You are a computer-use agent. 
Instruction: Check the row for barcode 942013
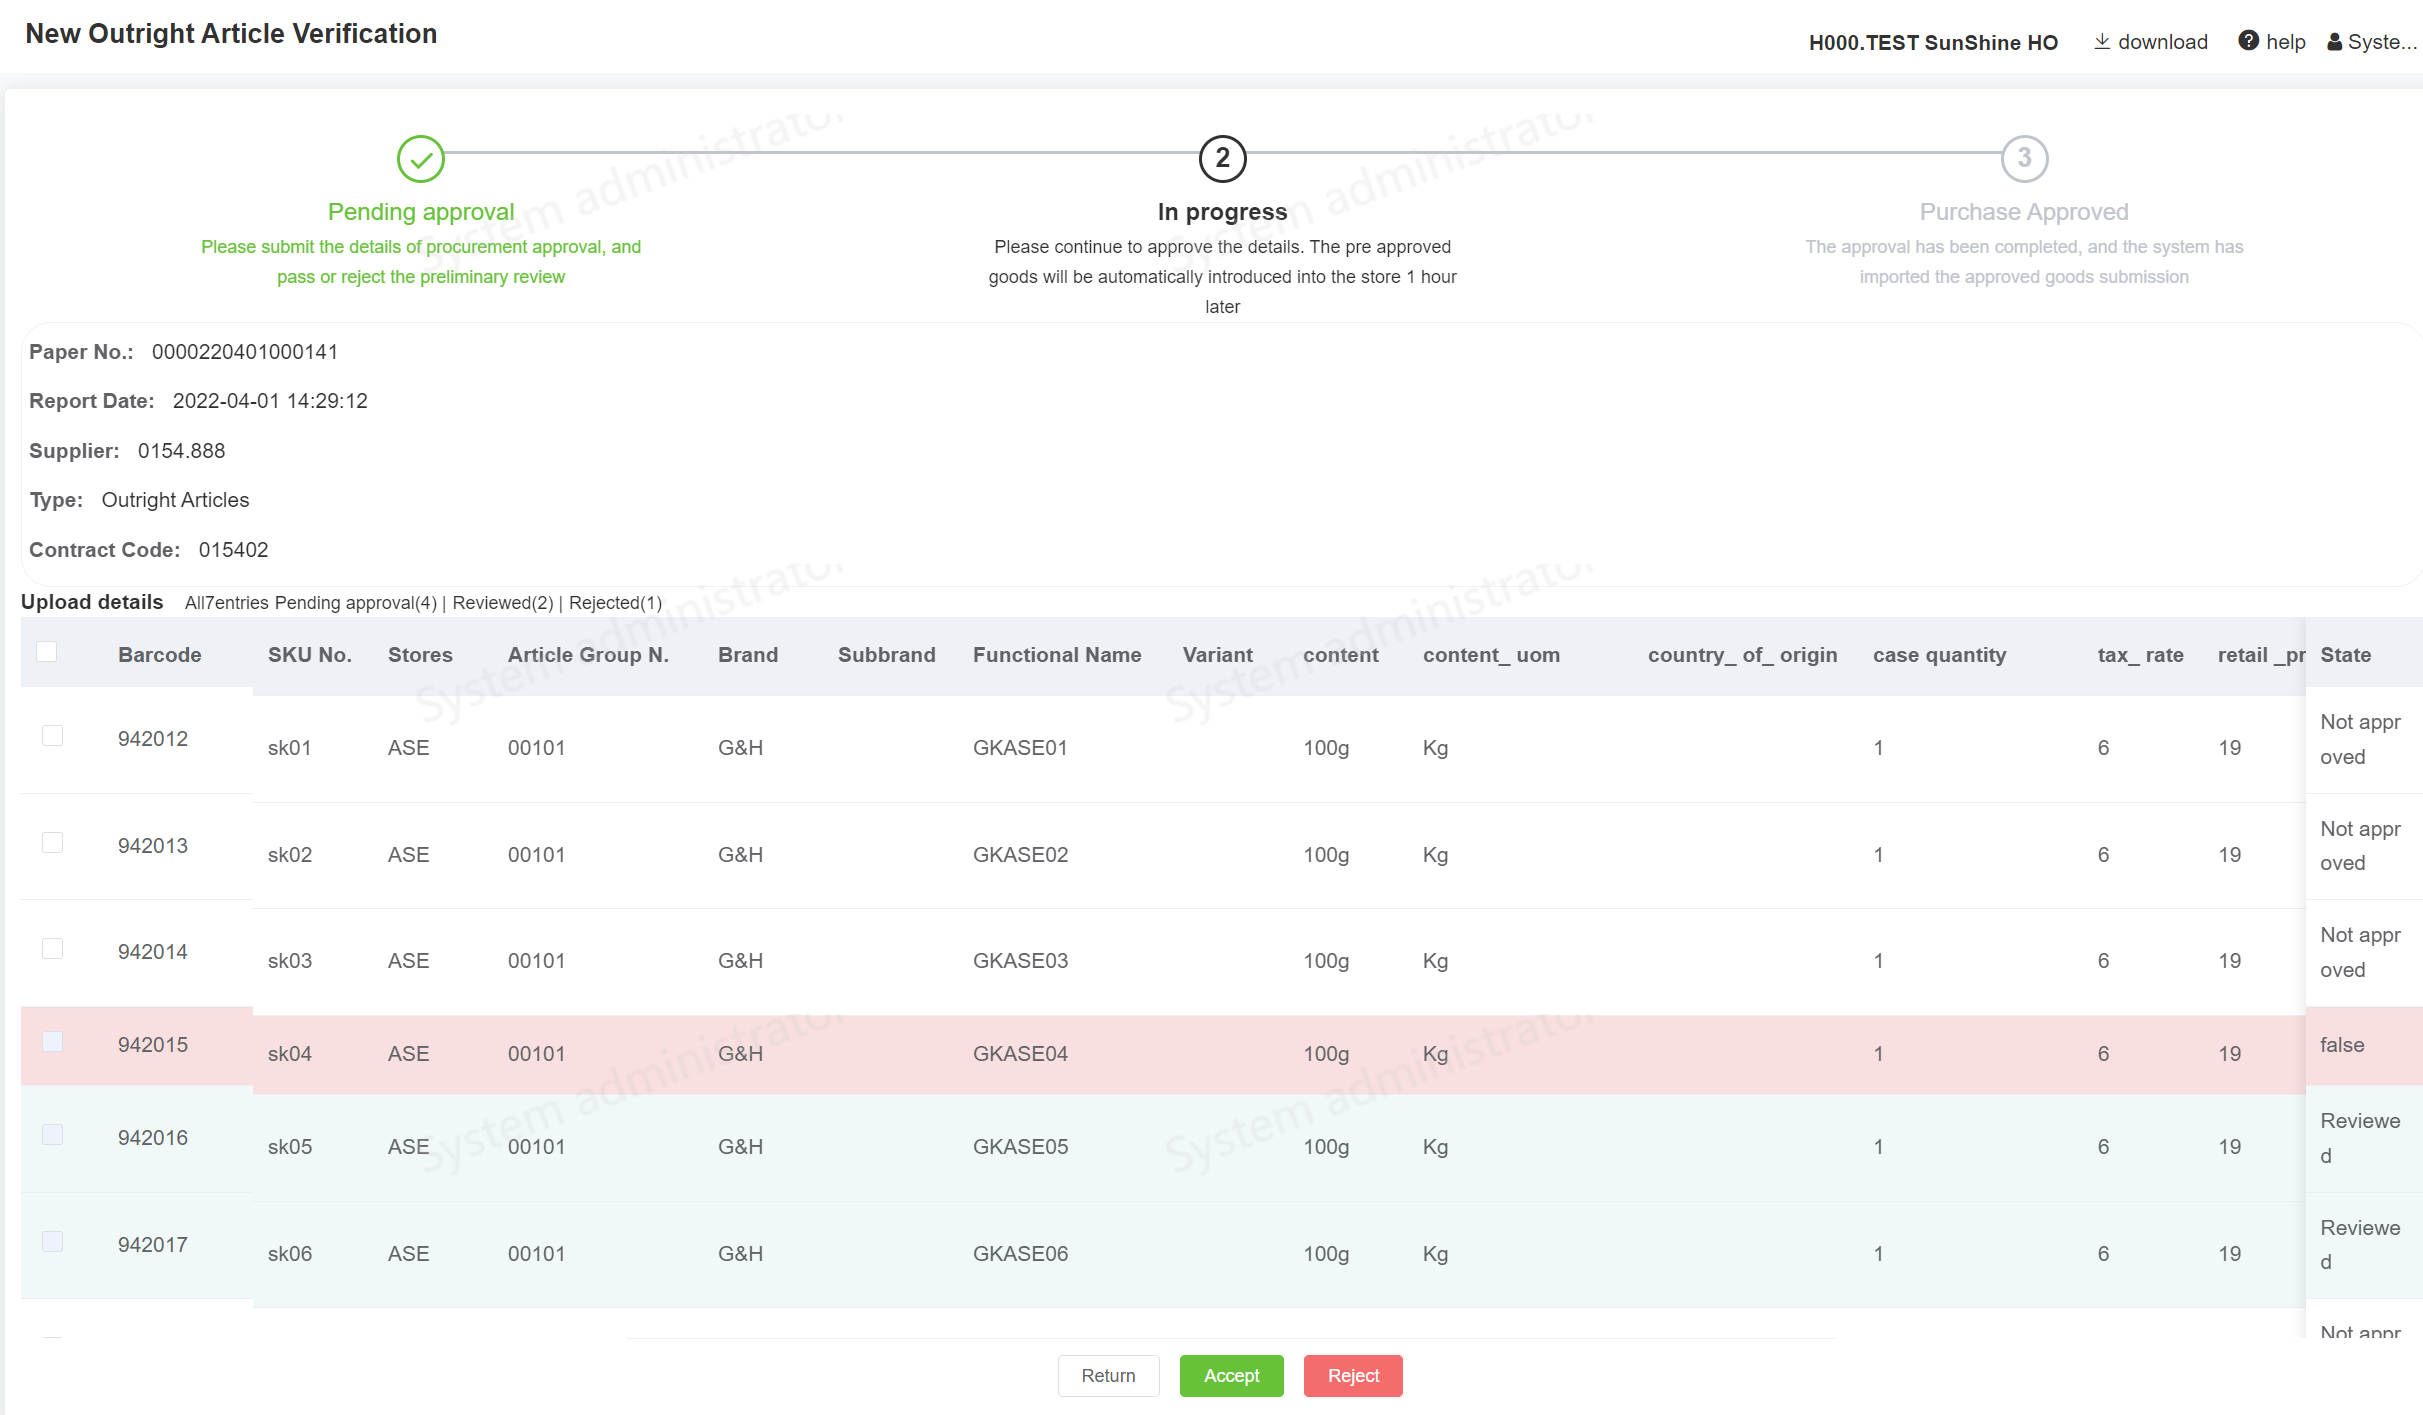(x=53, y=843)
